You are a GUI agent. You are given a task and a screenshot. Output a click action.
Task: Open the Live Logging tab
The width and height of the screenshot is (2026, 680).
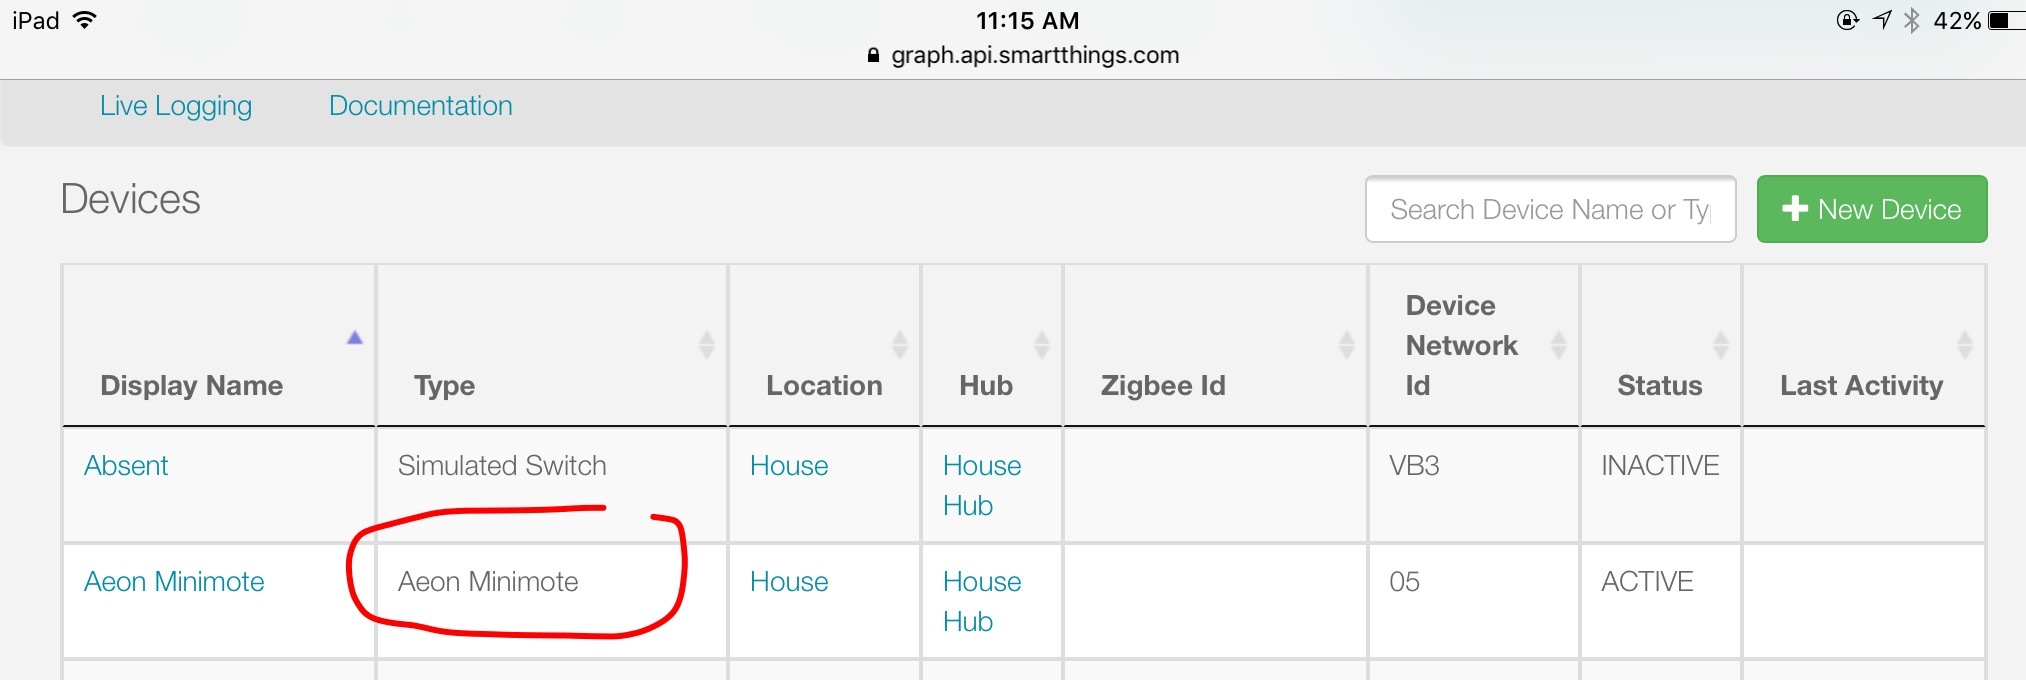point(175,105)
